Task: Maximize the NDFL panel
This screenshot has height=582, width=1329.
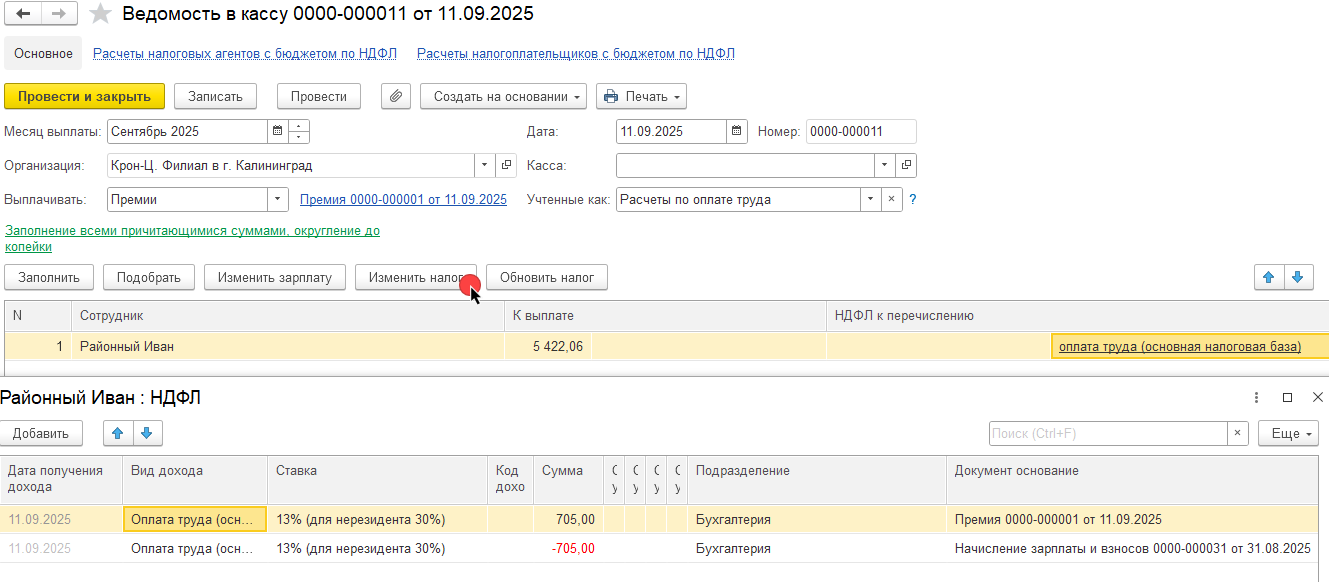Action: tap(1288, 397)
